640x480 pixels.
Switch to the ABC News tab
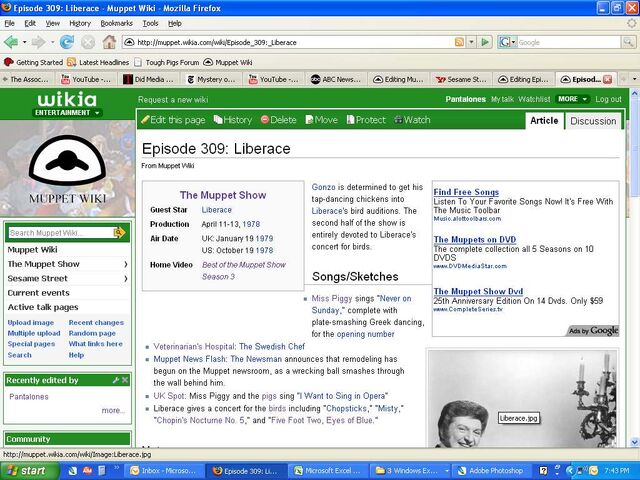tap(336, 79)
